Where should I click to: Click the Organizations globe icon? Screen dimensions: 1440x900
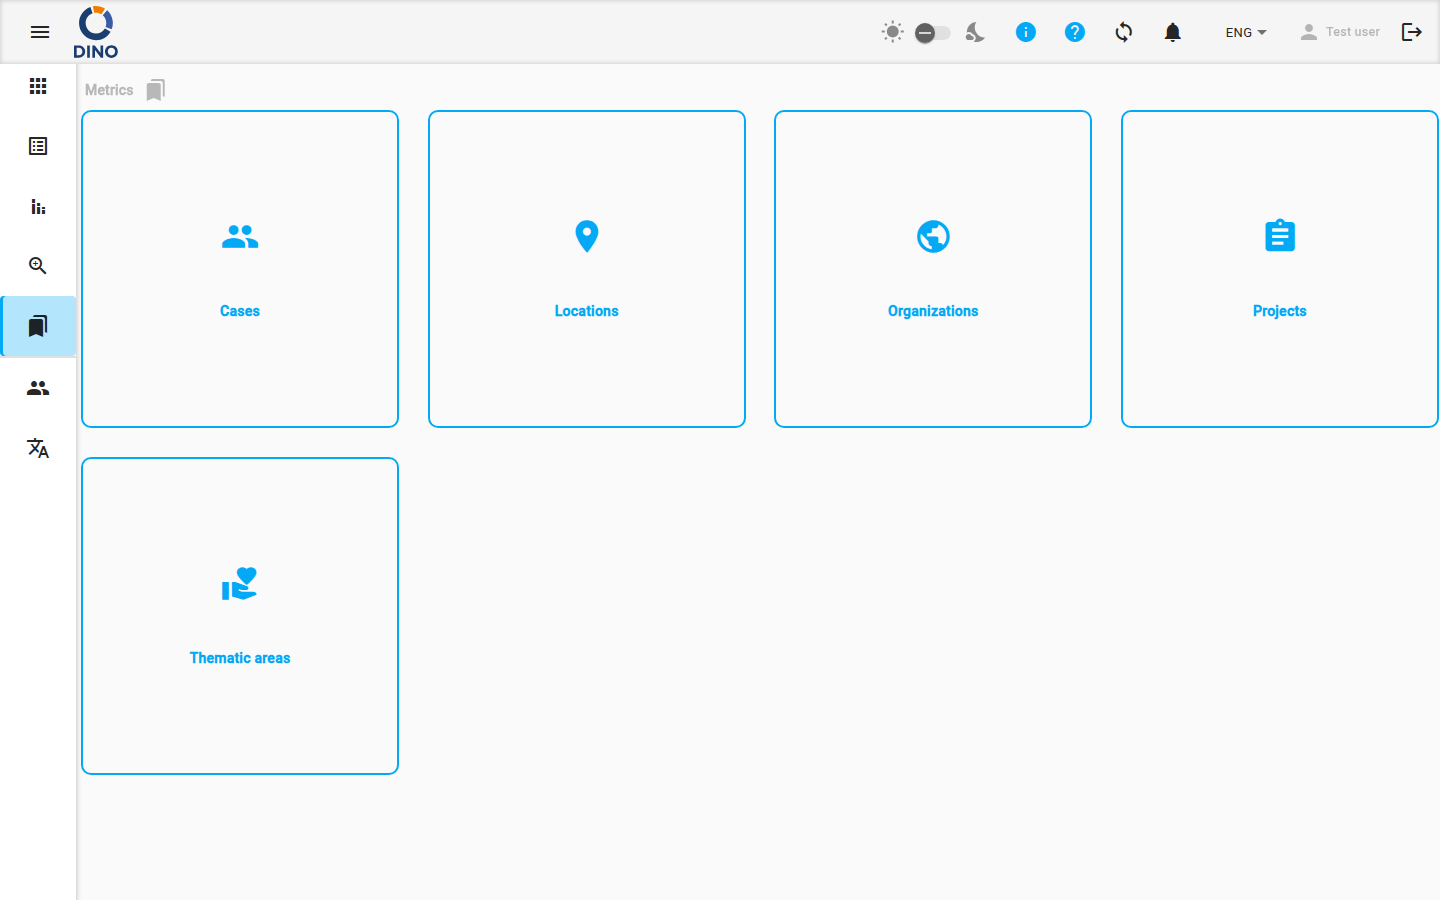click(933, 237)
